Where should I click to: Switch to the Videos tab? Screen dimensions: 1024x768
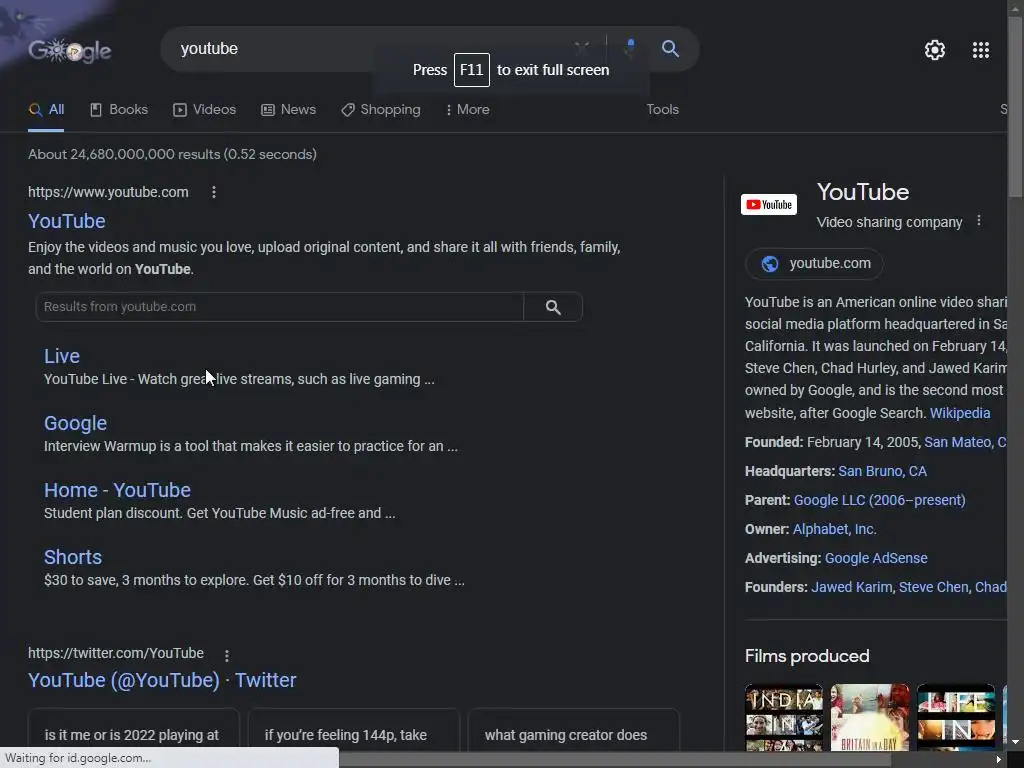[204, 110]
